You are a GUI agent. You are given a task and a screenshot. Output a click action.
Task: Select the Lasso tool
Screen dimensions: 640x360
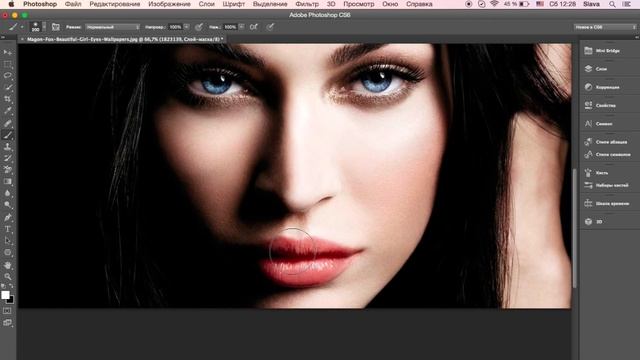pos(7,76)
